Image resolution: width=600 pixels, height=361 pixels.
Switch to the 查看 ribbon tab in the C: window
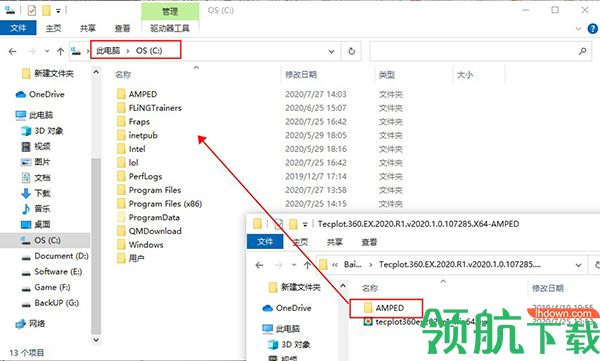[x=122, y=28]
